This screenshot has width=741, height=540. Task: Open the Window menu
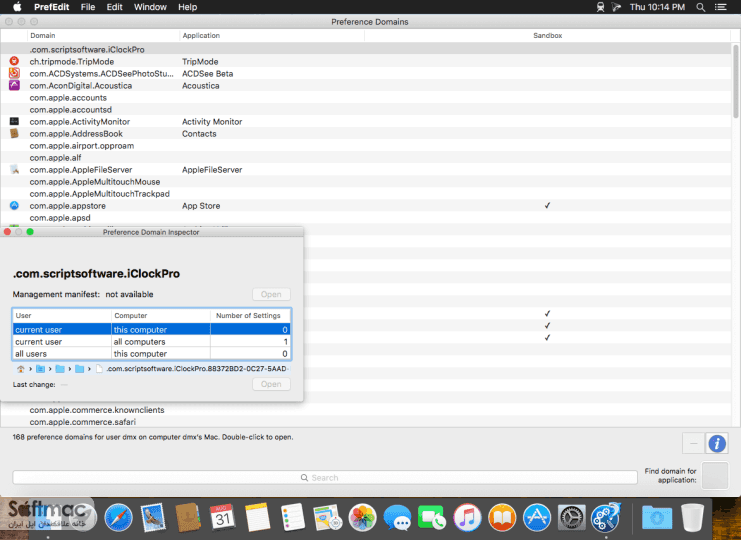coord(150,7)
